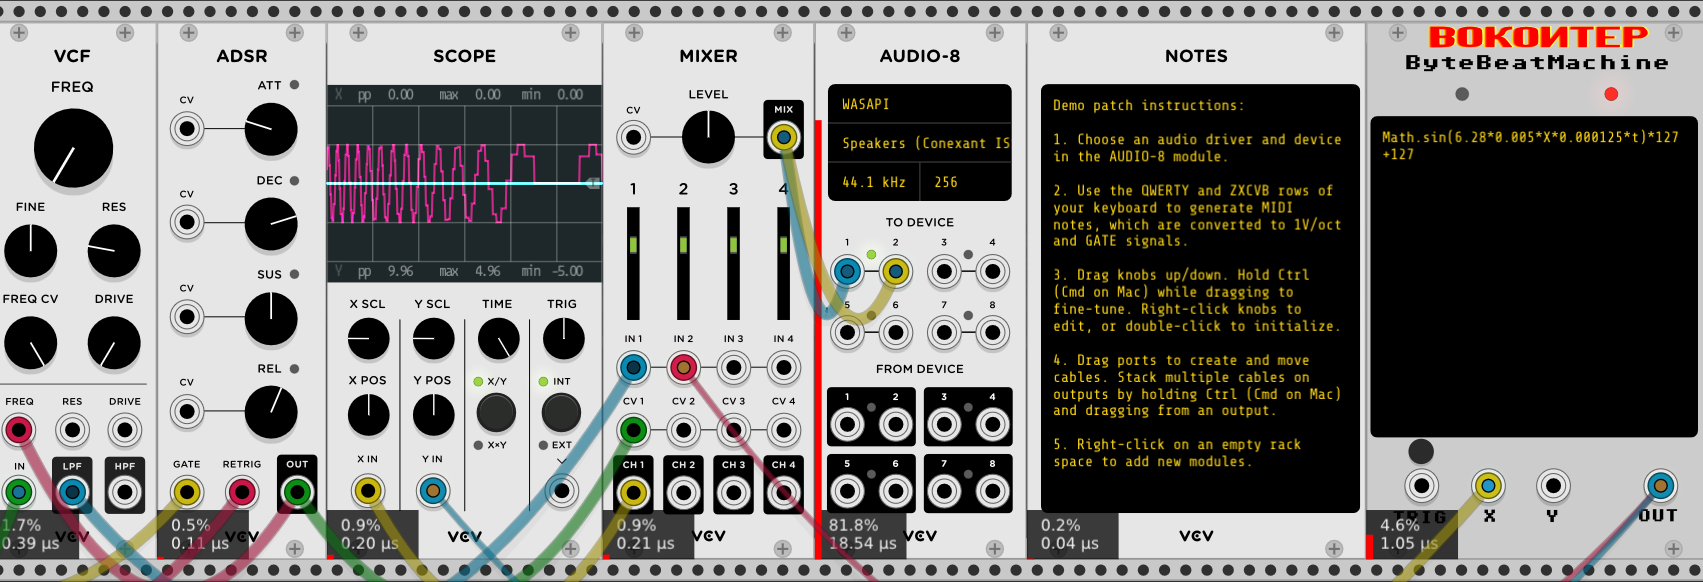Click the VCF IN audio port
Image resolution: width=1703 pixels, height=582 pixels.
(x=19, y=492)
